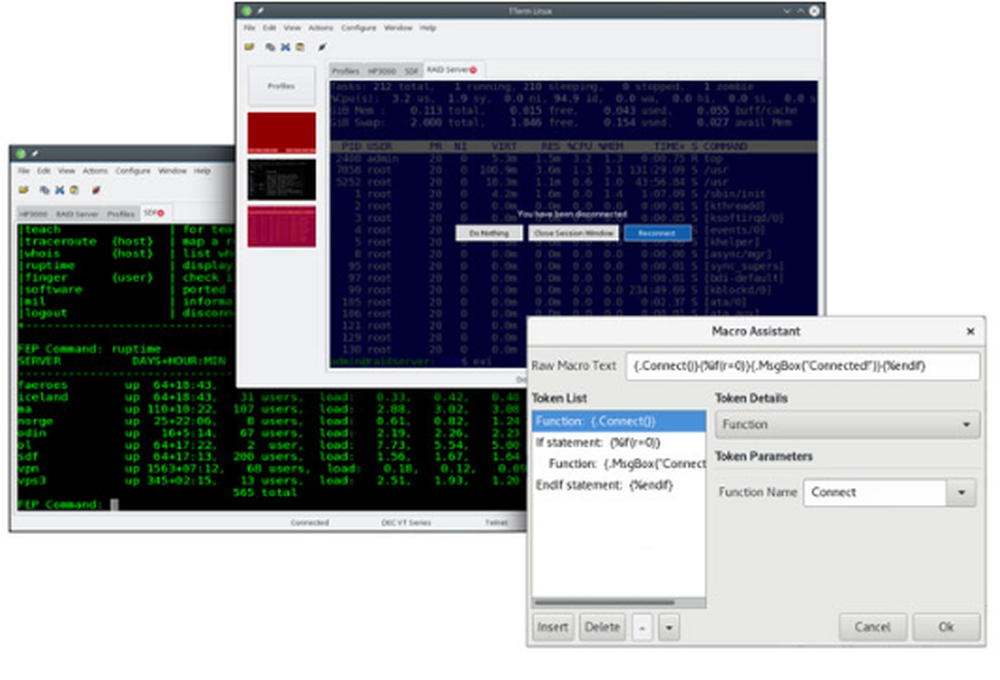Screen dimensions: 1000x680
Task: Click the Profiles thumbnail in sidebar
Action: [x=281, y=85]
